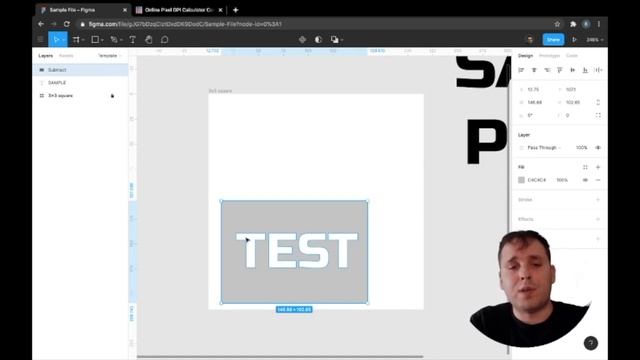Switch to the Assets tab

66,56
